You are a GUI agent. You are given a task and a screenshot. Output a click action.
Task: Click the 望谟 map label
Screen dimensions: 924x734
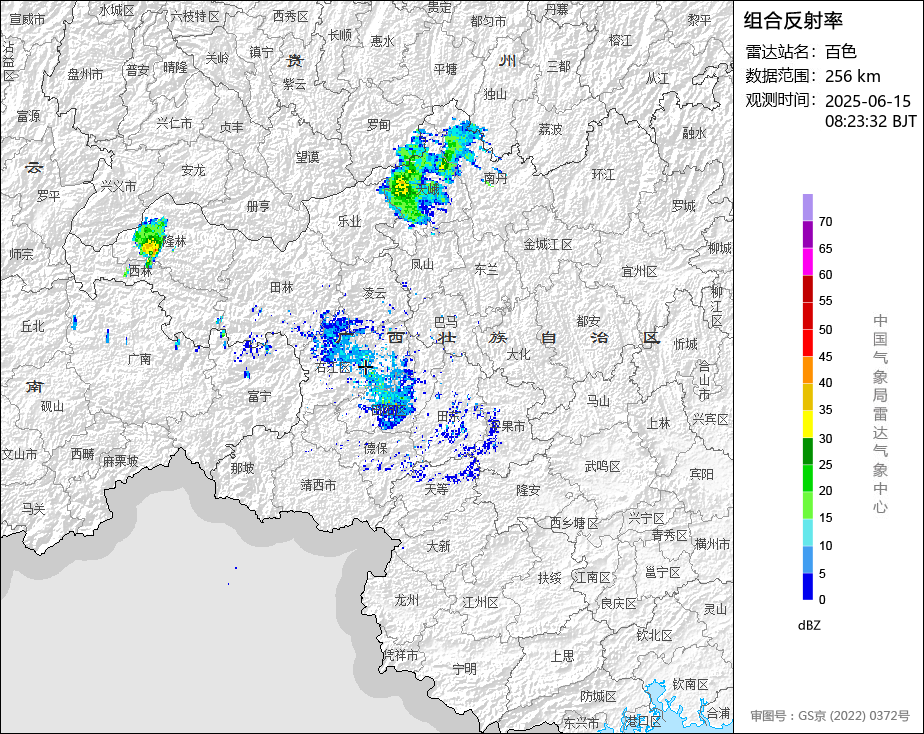click(x=308, y=157)
